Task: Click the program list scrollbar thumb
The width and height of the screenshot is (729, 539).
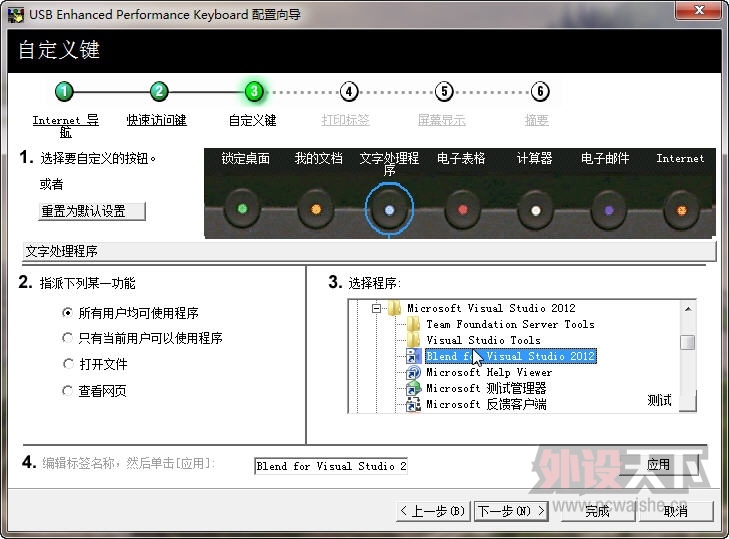Action: coord(688,342)
